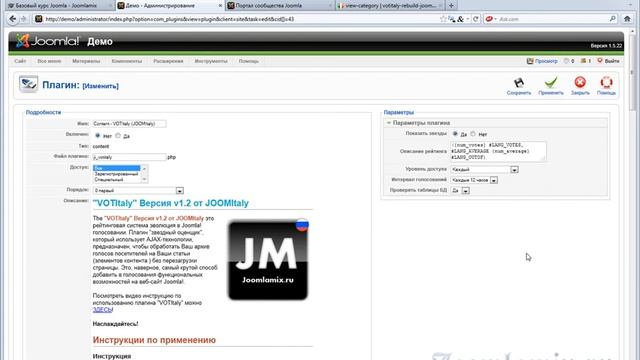Viewport: 640px width, 360px height.
Task: Click the browser back arrow button
Action: tap(13, 19)
